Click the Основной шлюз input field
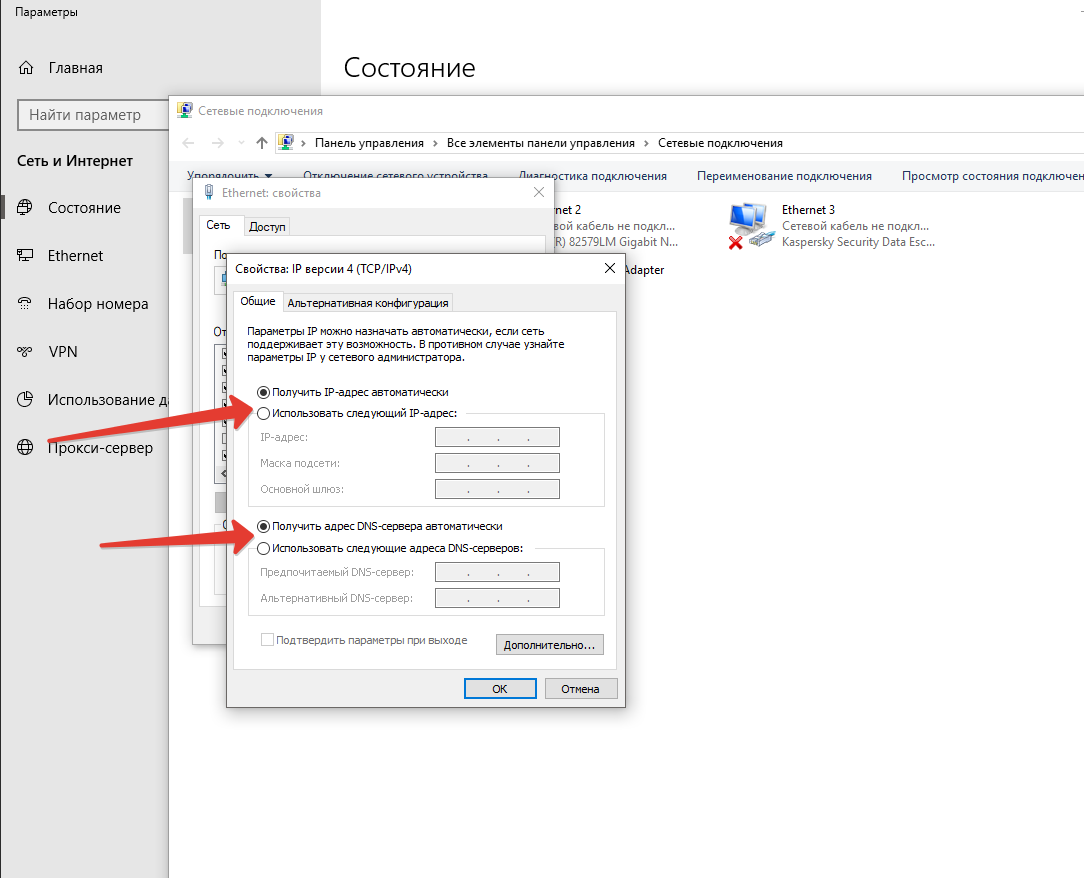 tap(497, 489)
